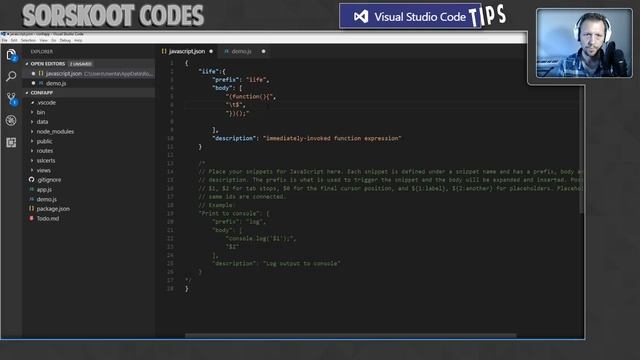640x360 pixels.
Task: Click line number 1 in gutter
Action: 171,63
